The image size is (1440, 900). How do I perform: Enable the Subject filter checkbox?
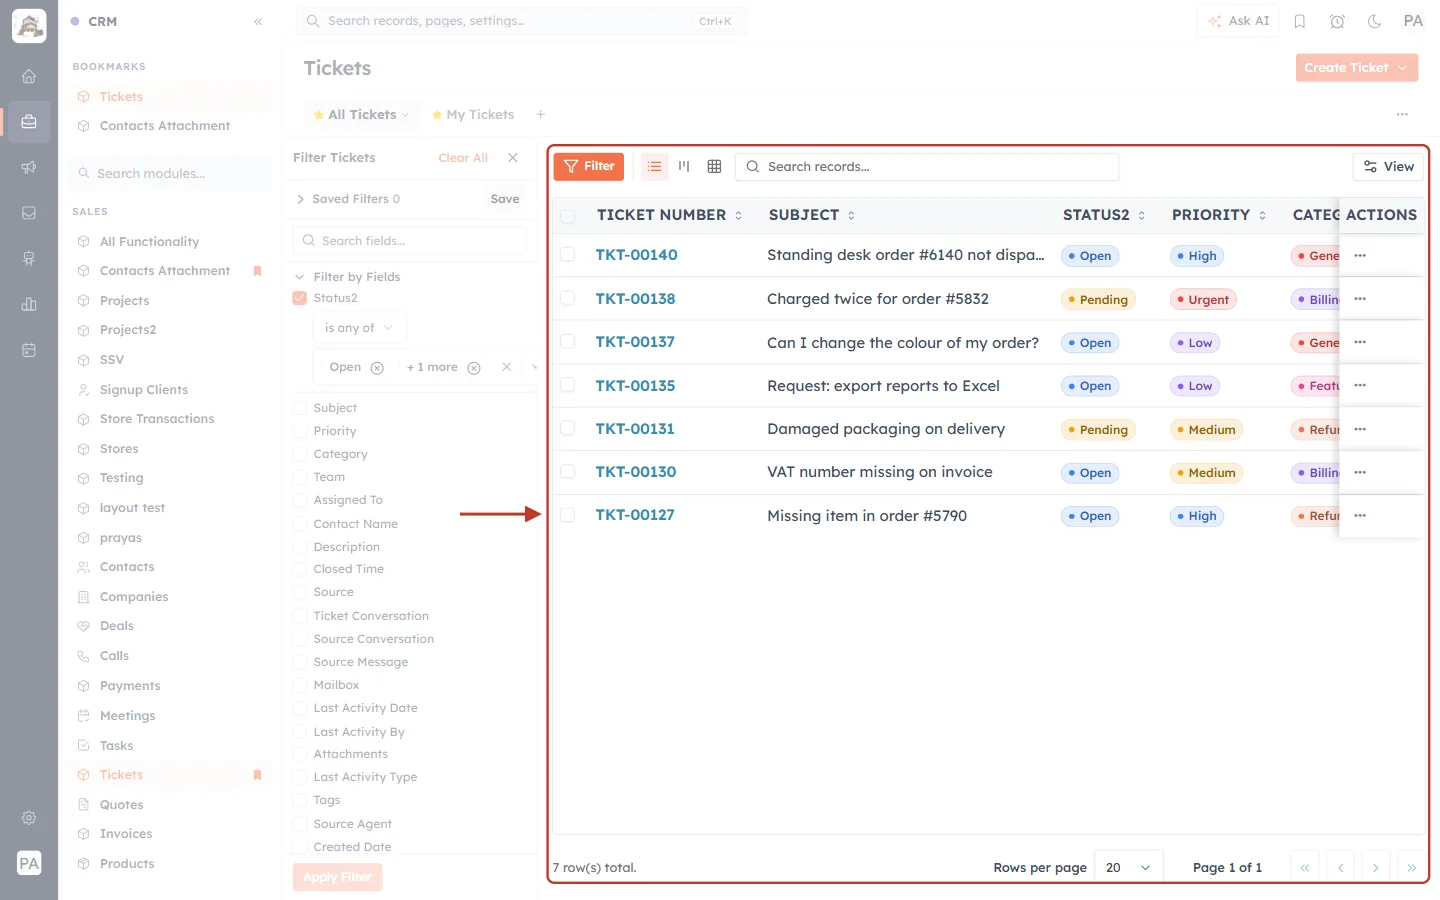[x=299, y=408]
